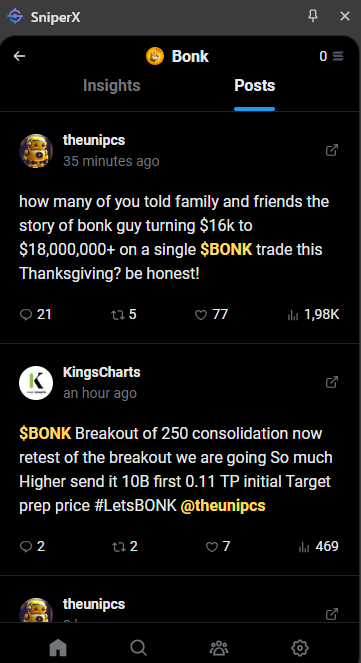Open KingsCharts post in external link
This screenshot has width=361, height=663.
click(x=332, y=382)
